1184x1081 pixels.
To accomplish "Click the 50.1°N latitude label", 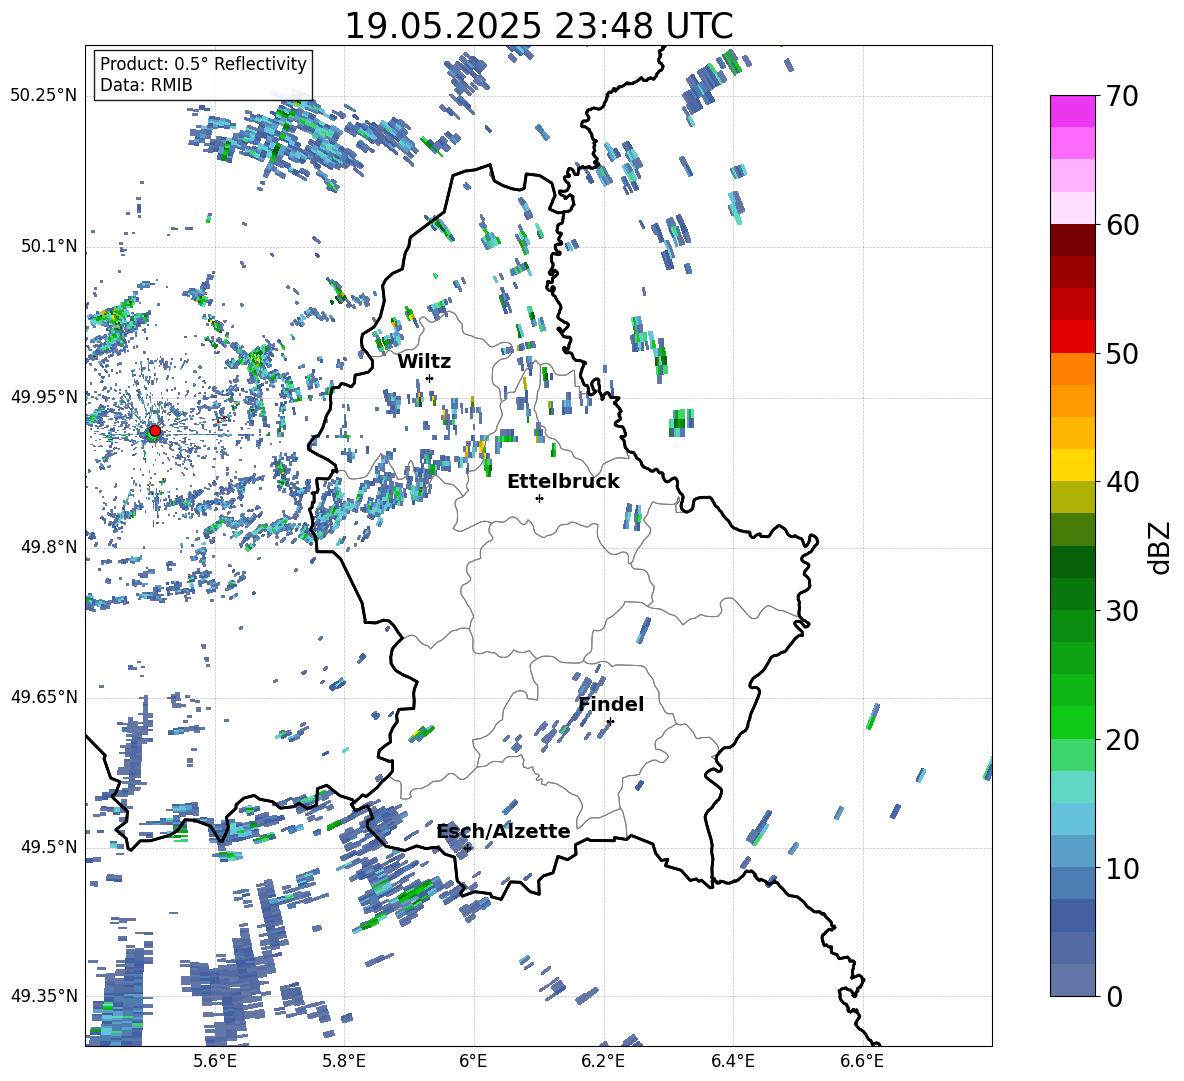I will click(x=49, y=246).
